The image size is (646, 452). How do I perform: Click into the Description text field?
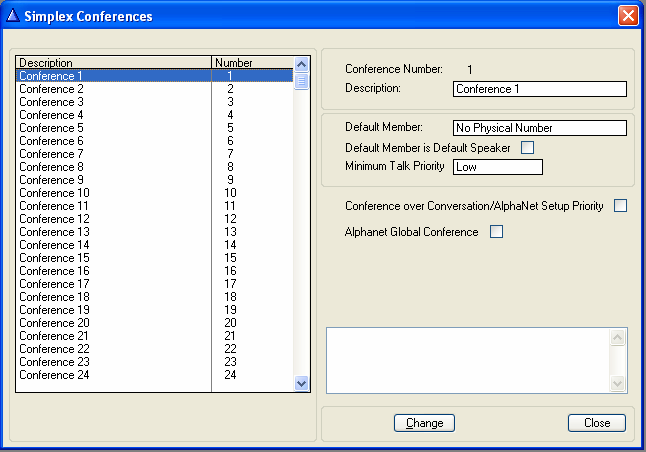539,88
